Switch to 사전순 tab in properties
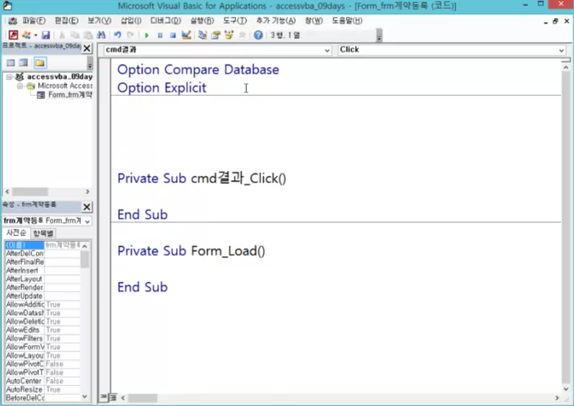This screenshot has width=574, height=406. 16,233
